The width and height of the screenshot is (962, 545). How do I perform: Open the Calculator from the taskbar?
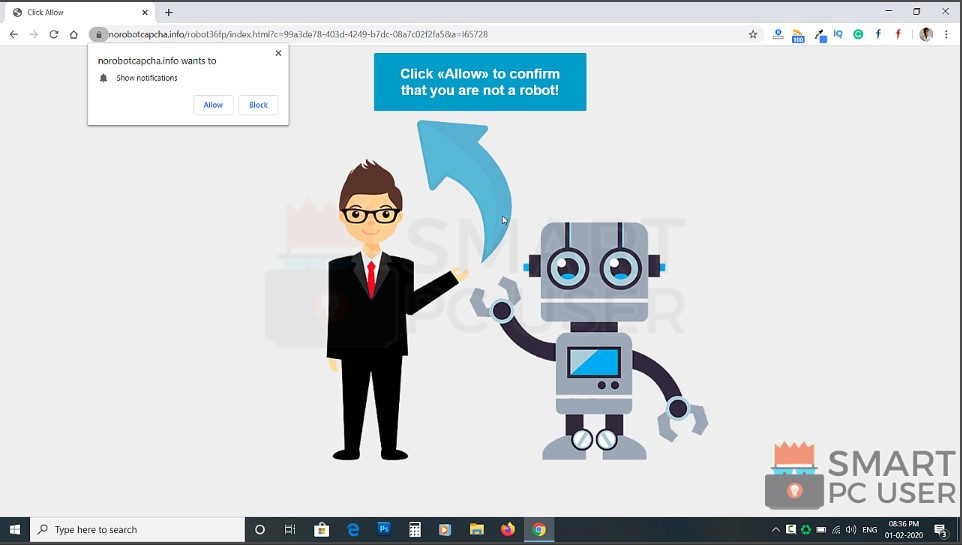tap(415, 530)
